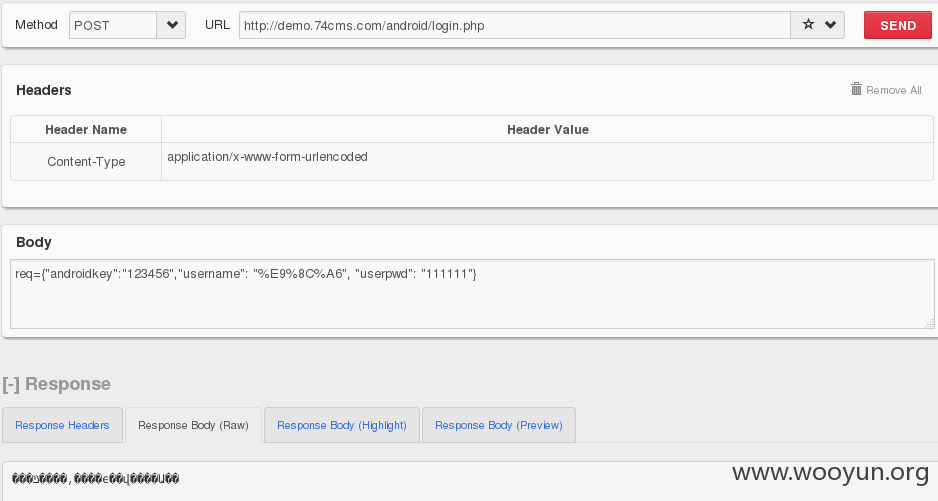938x501 pixels.
Task: Collapse the [-] Response section
Action: point(57,384)
